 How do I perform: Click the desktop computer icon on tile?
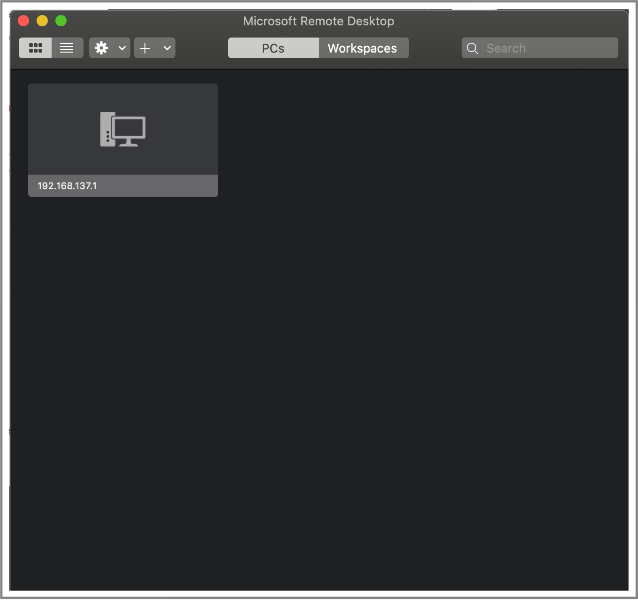122,129
